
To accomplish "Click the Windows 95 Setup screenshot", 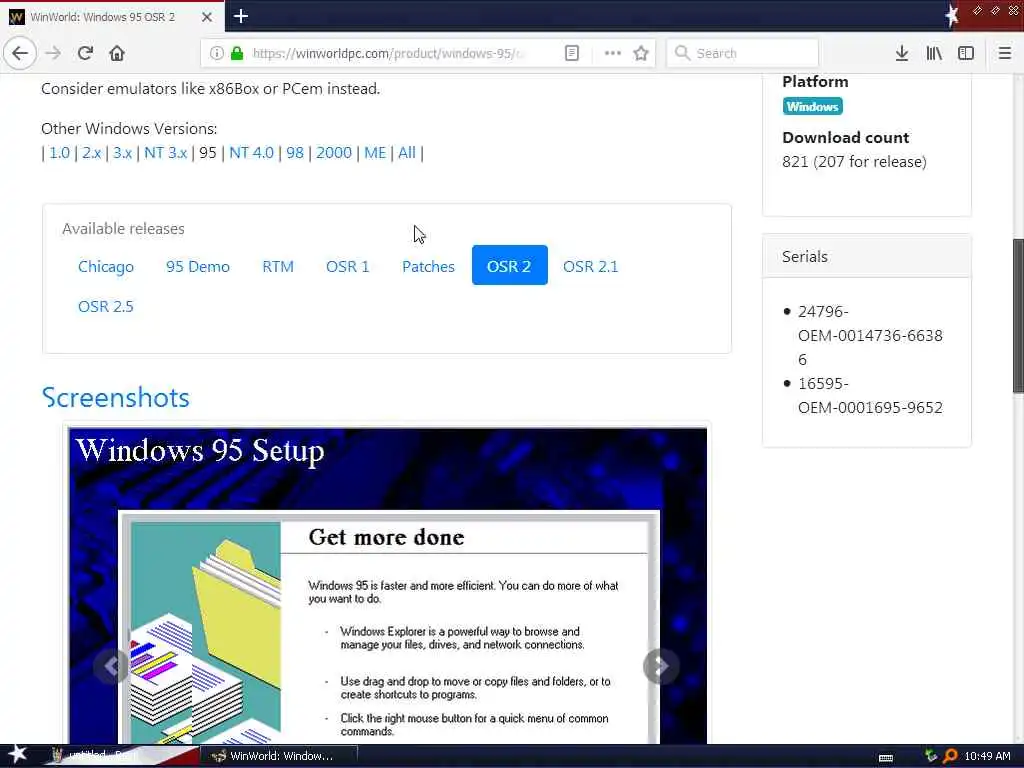I will 387,586.
